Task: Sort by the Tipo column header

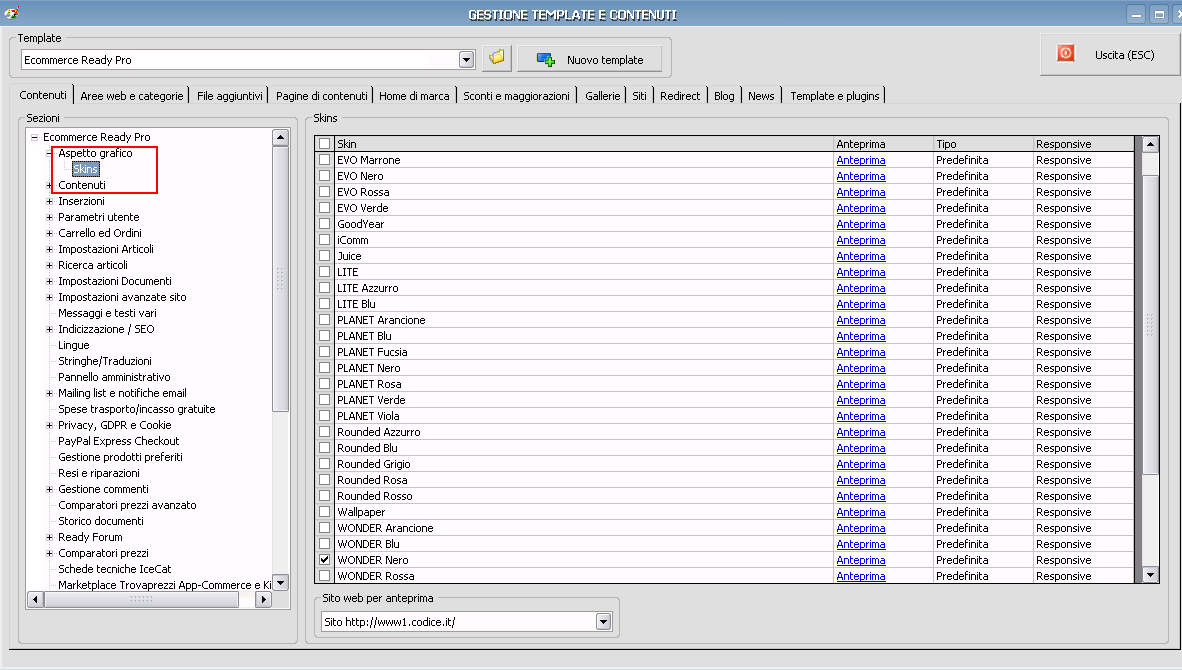Action: 982,144
